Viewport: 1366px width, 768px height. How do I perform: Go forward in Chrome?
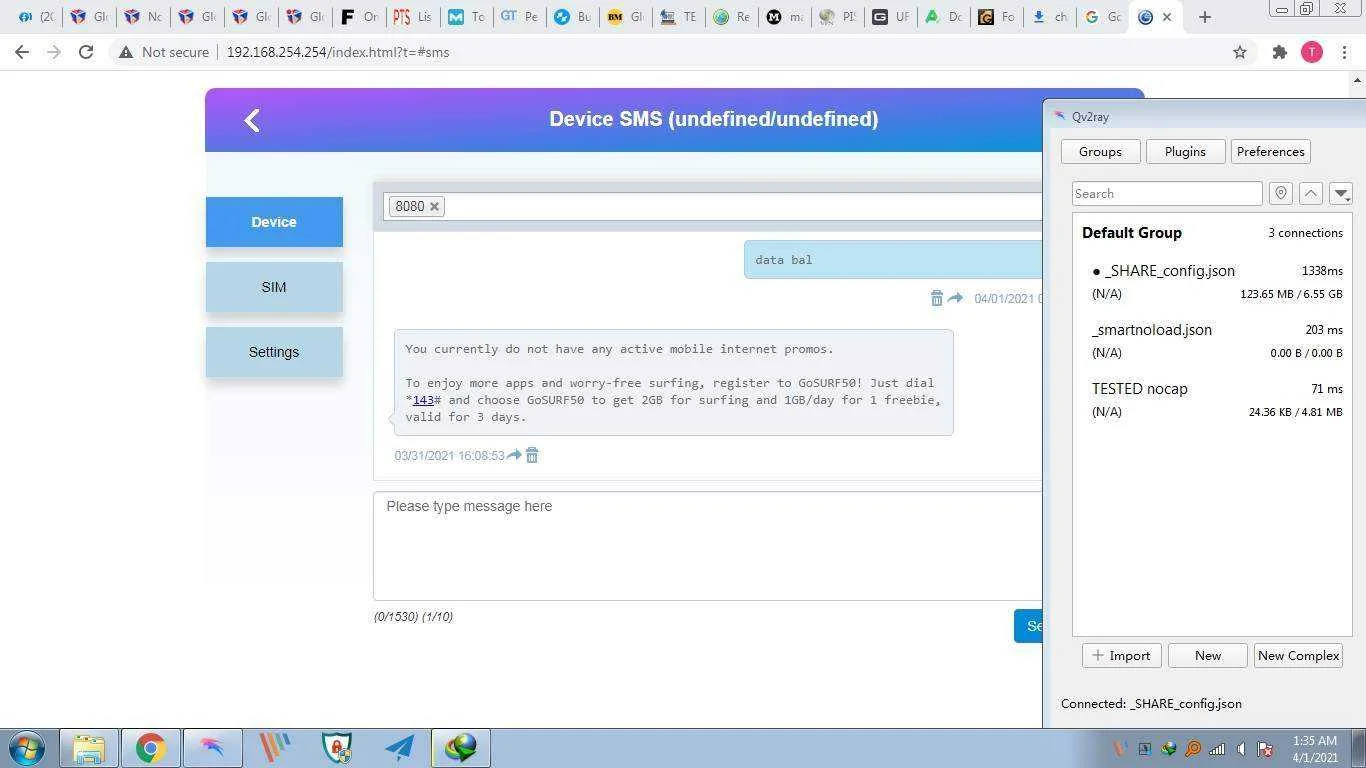[54, 52]
